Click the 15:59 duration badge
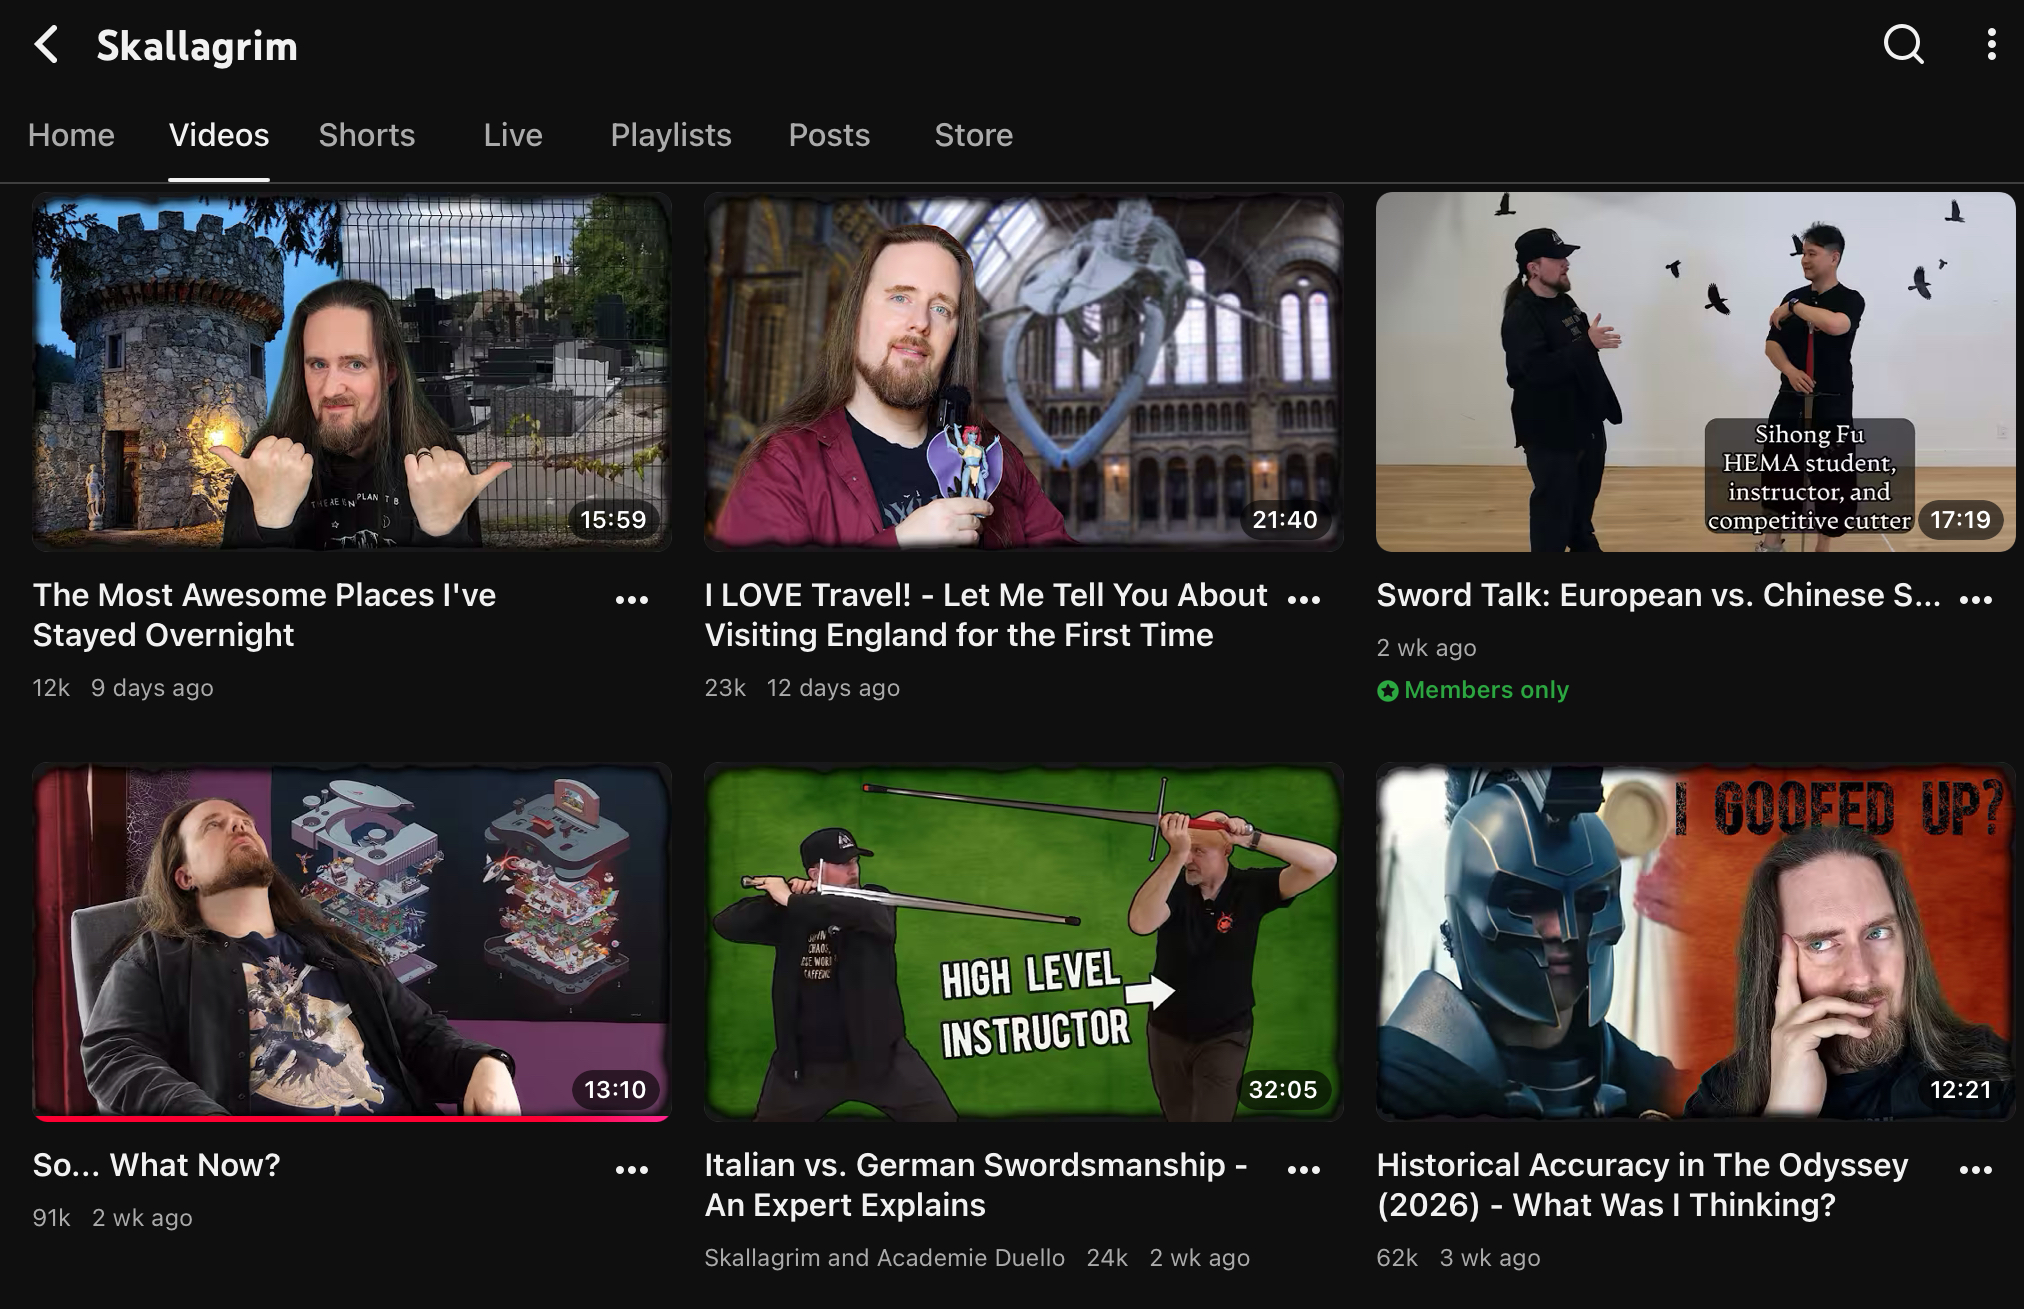 pos(613,520)
